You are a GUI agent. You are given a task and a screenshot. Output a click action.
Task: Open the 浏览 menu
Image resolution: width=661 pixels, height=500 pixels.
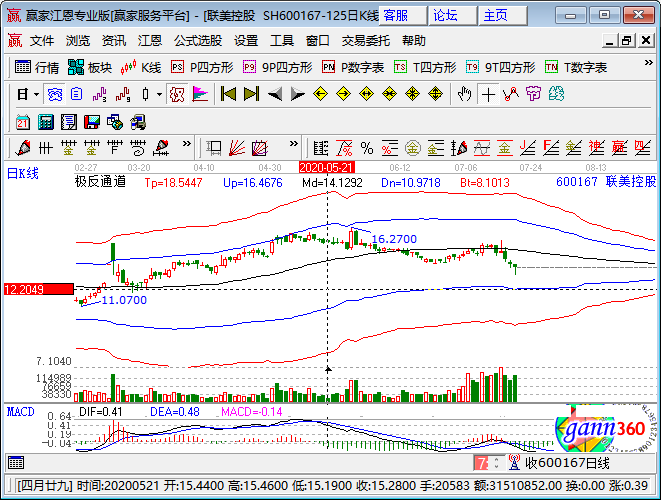[x=78, y=41]
